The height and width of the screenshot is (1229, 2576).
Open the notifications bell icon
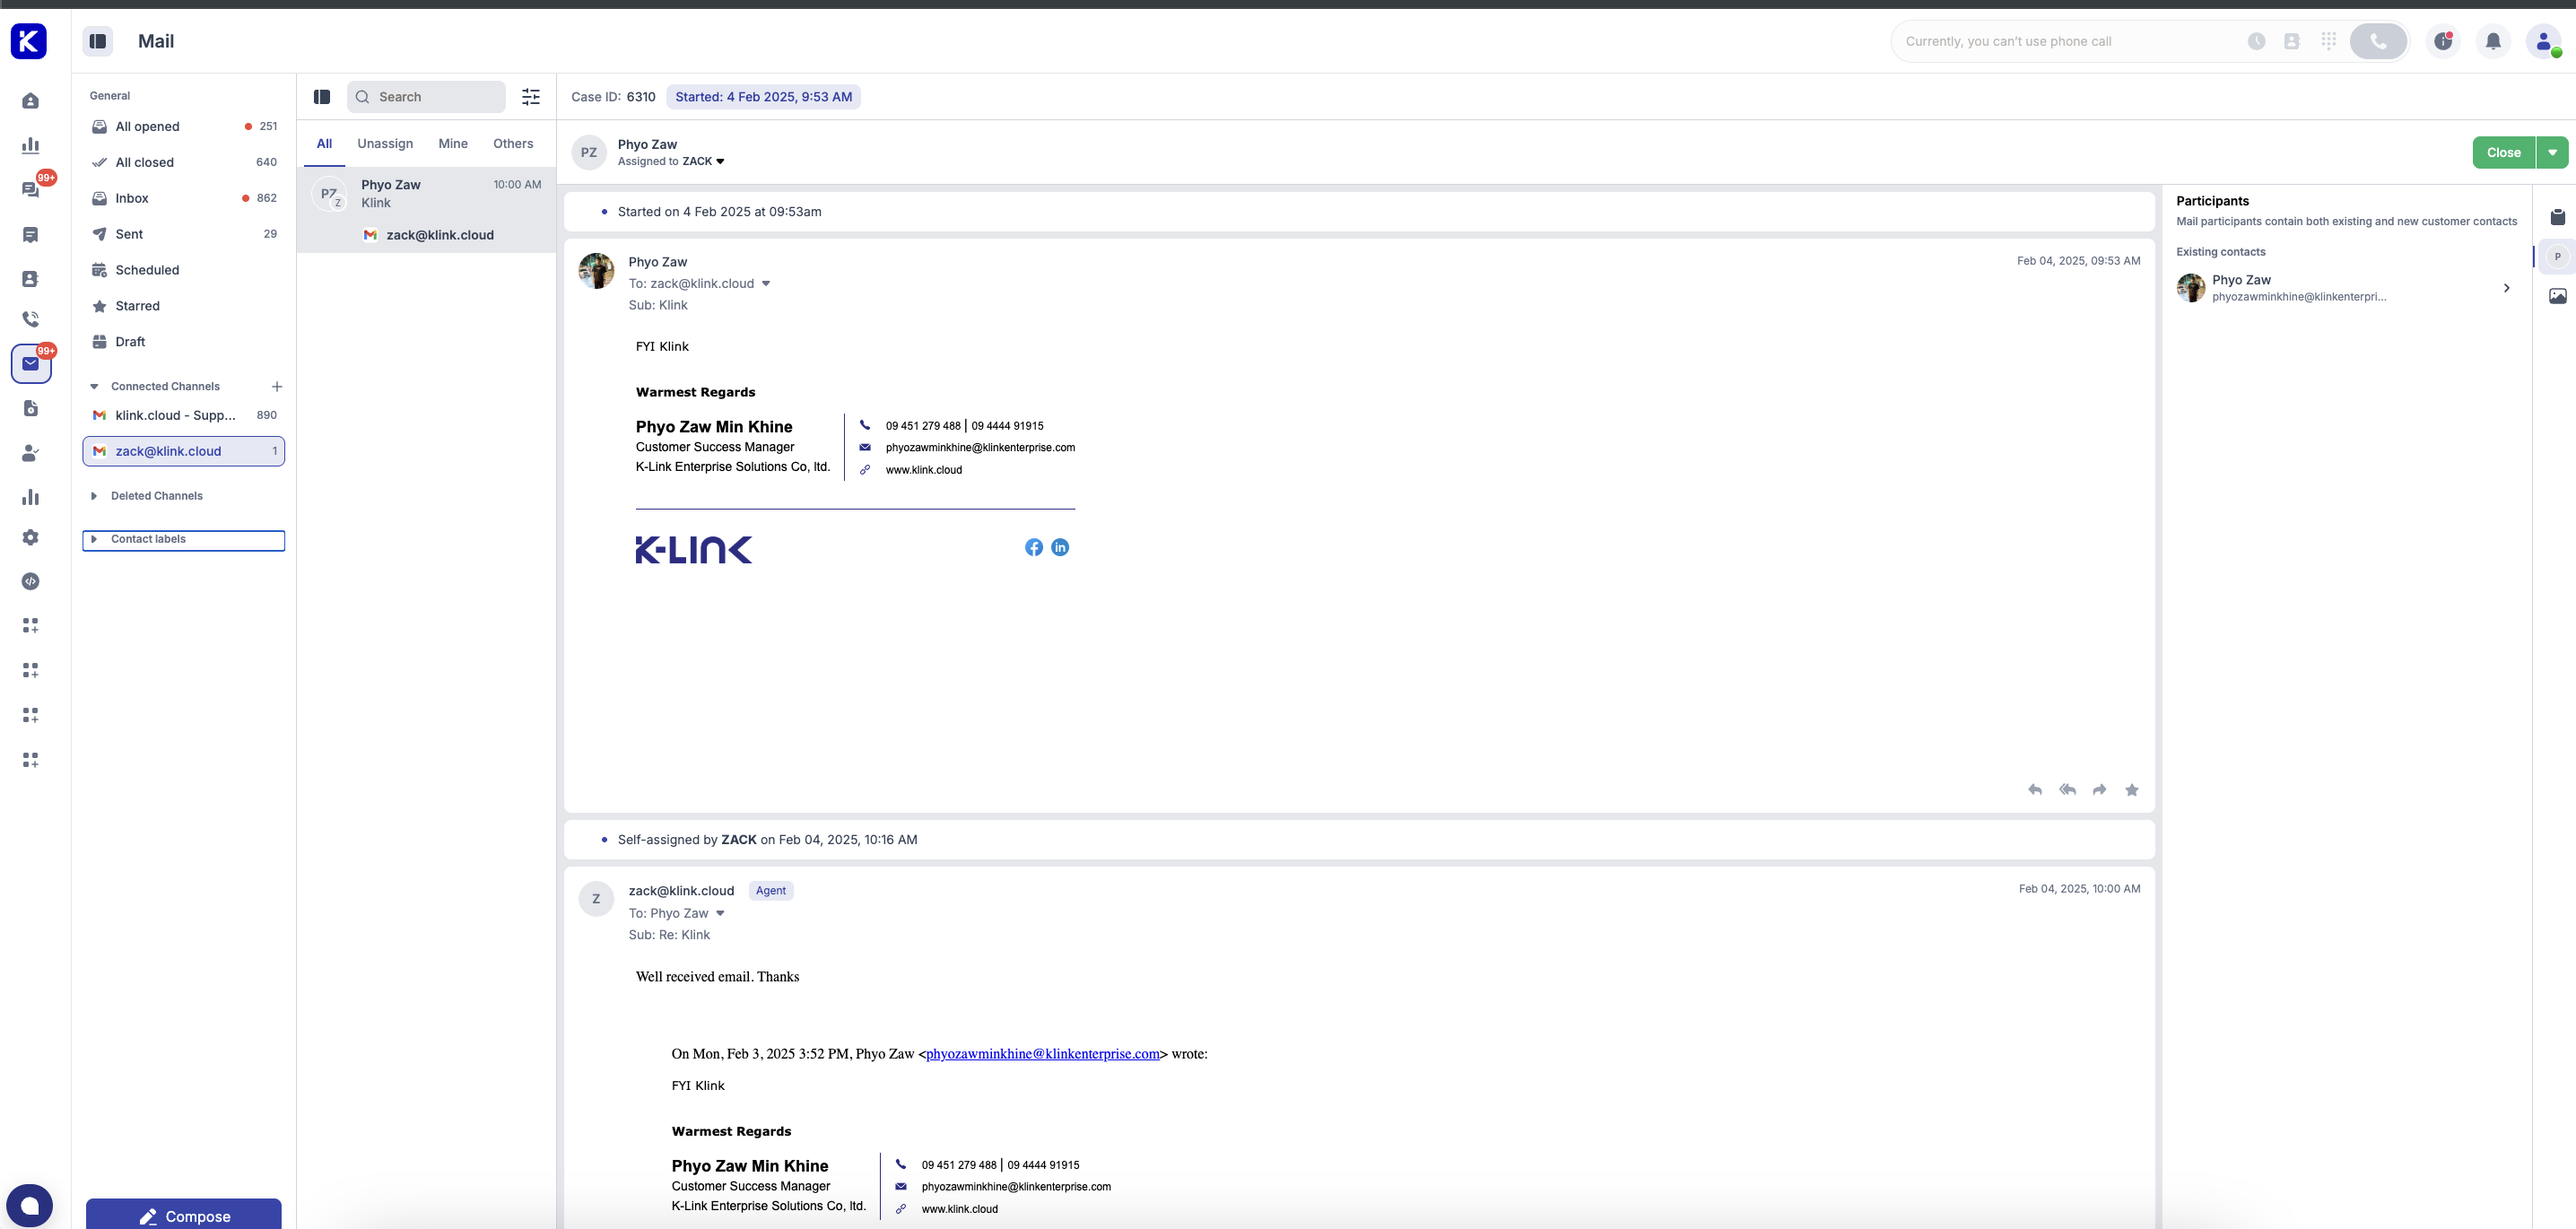[2493, 41]
